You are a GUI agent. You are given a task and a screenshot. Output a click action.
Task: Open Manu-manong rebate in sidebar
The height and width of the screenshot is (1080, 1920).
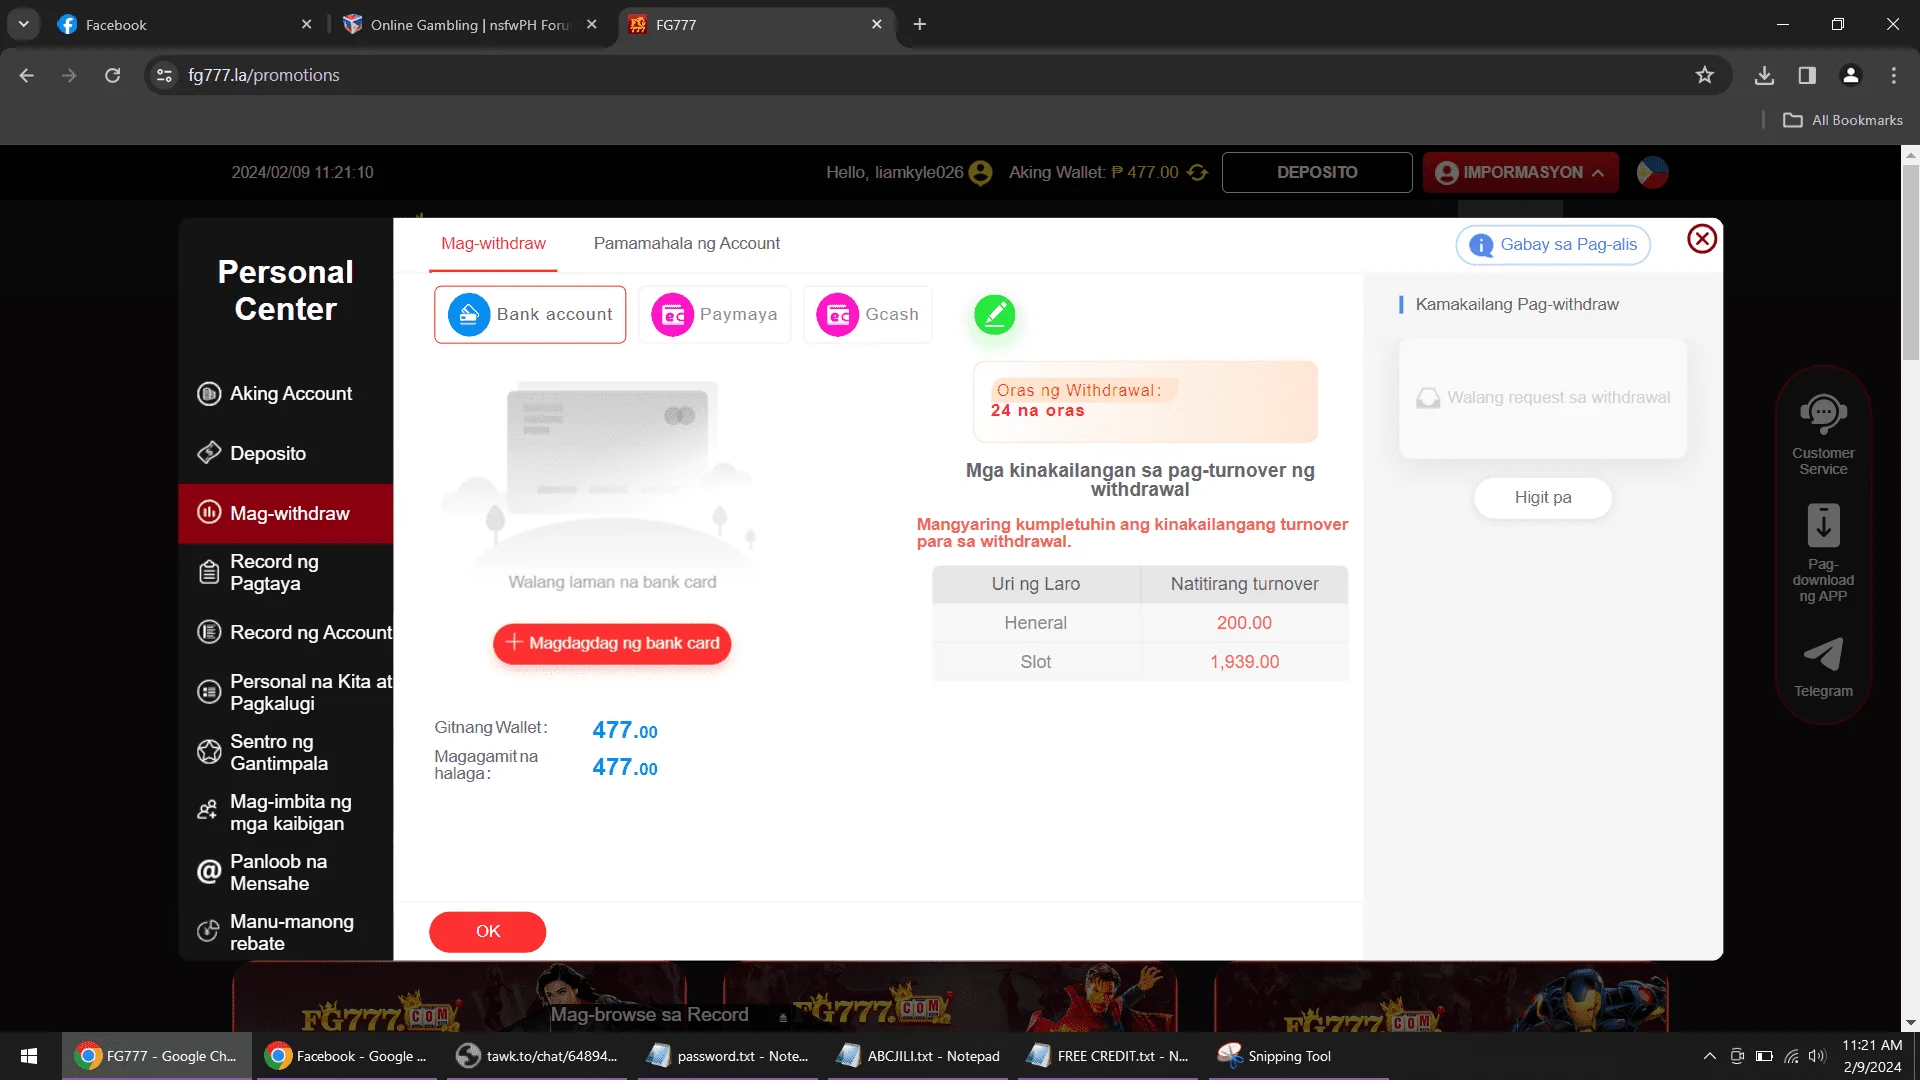[286, 932]
